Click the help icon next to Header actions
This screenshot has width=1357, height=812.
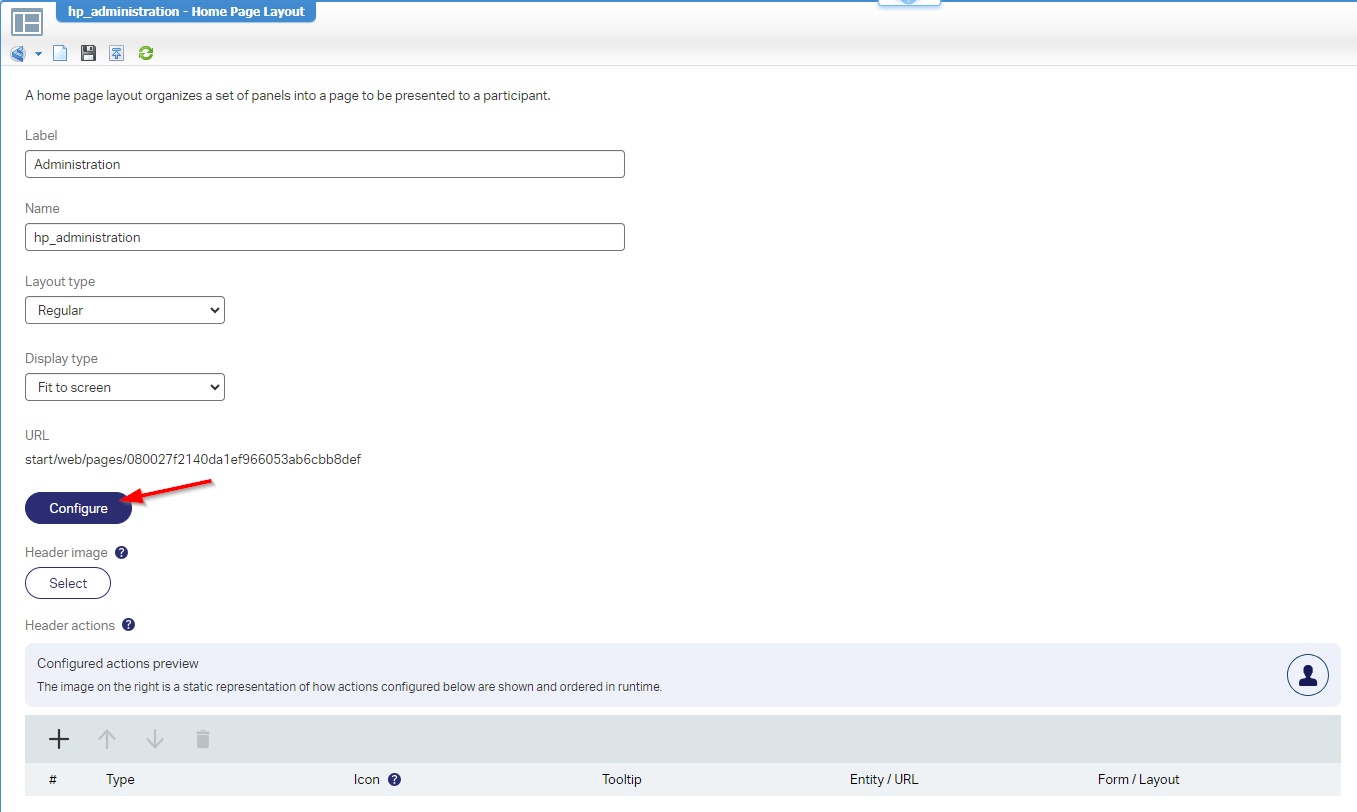point(128,625)
